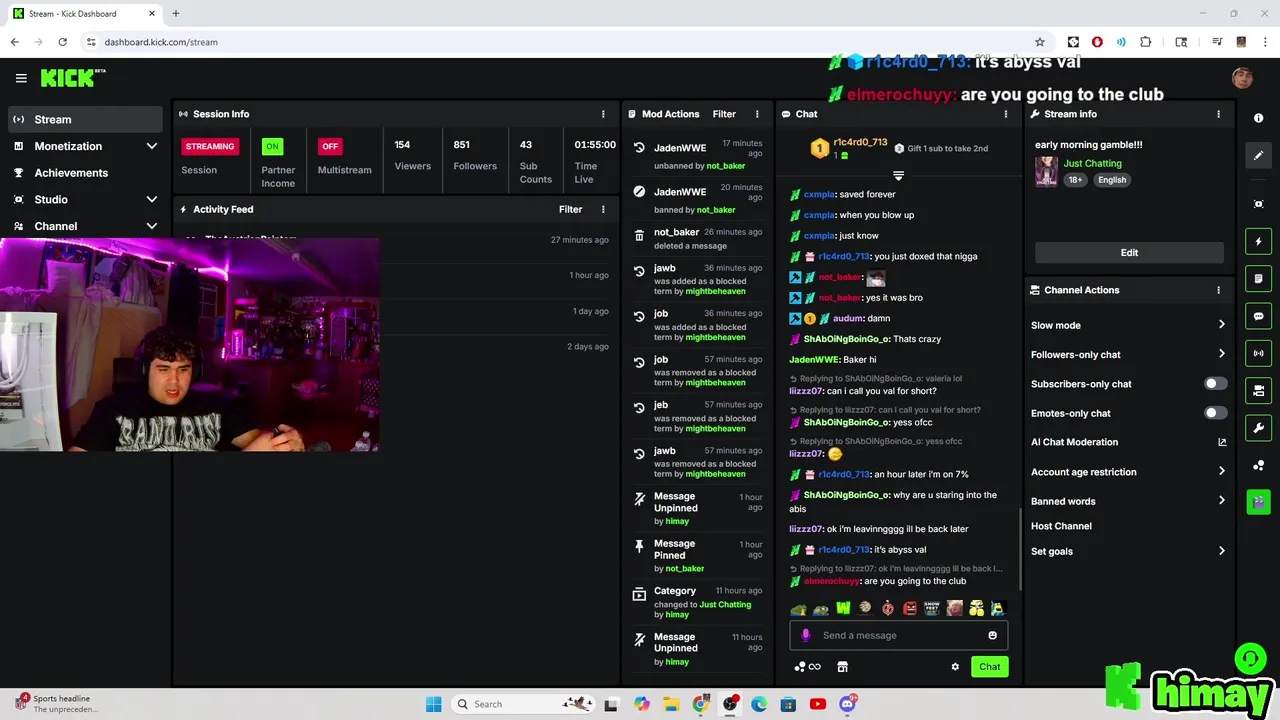Open the lightning bolt activity widget icon
Screen dimensions: 1280x720
1258,241
